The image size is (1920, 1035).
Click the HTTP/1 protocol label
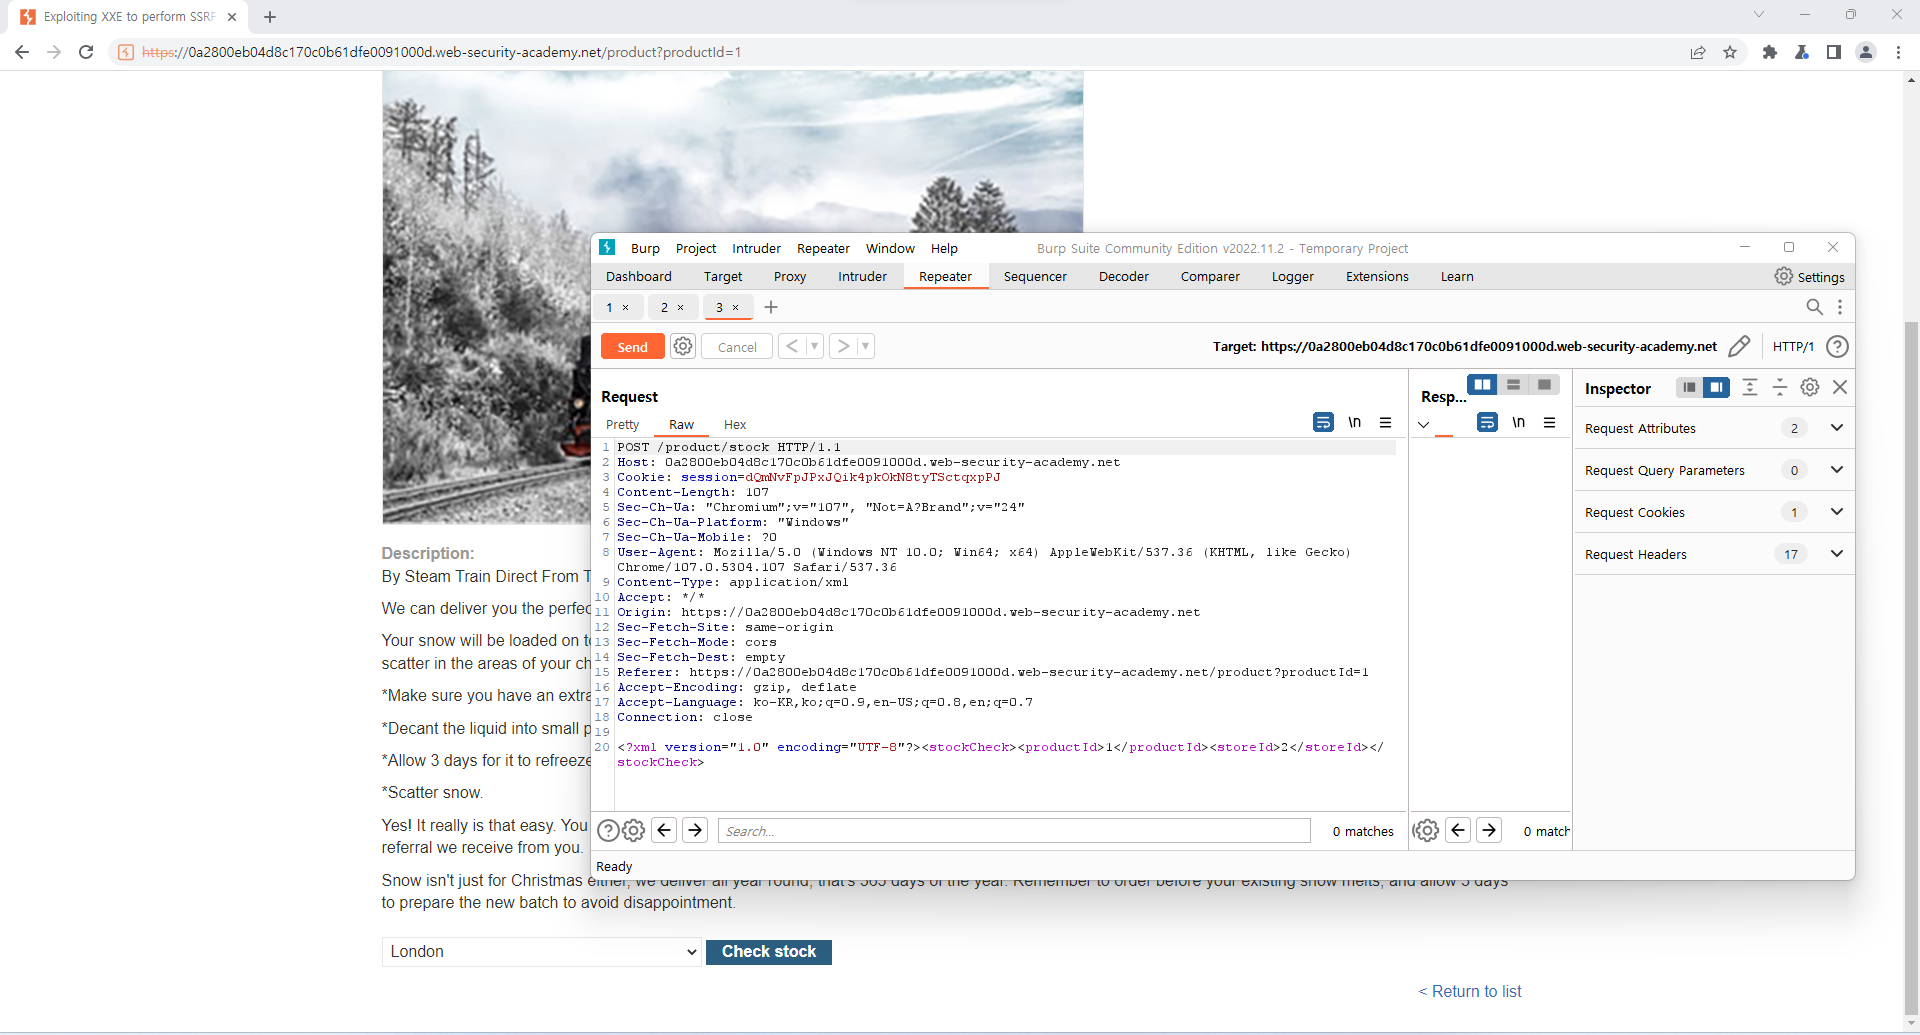(1793, 346)
